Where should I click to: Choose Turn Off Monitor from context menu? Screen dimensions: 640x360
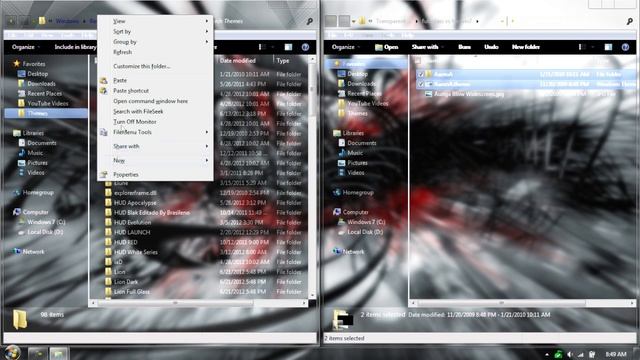click(135, 122)
